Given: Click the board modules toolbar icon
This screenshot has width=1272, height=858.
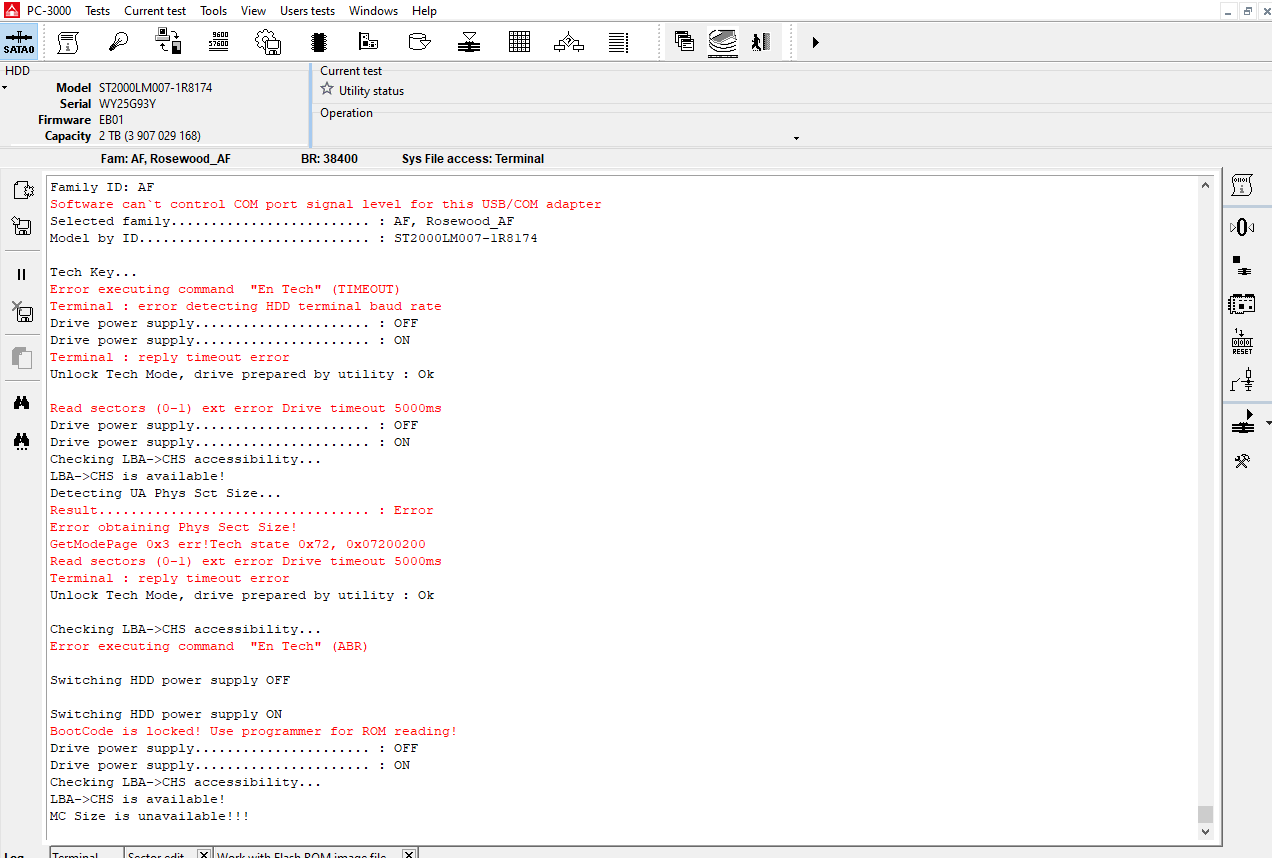Looking at the screenshot, I should (x=369, y=42).
